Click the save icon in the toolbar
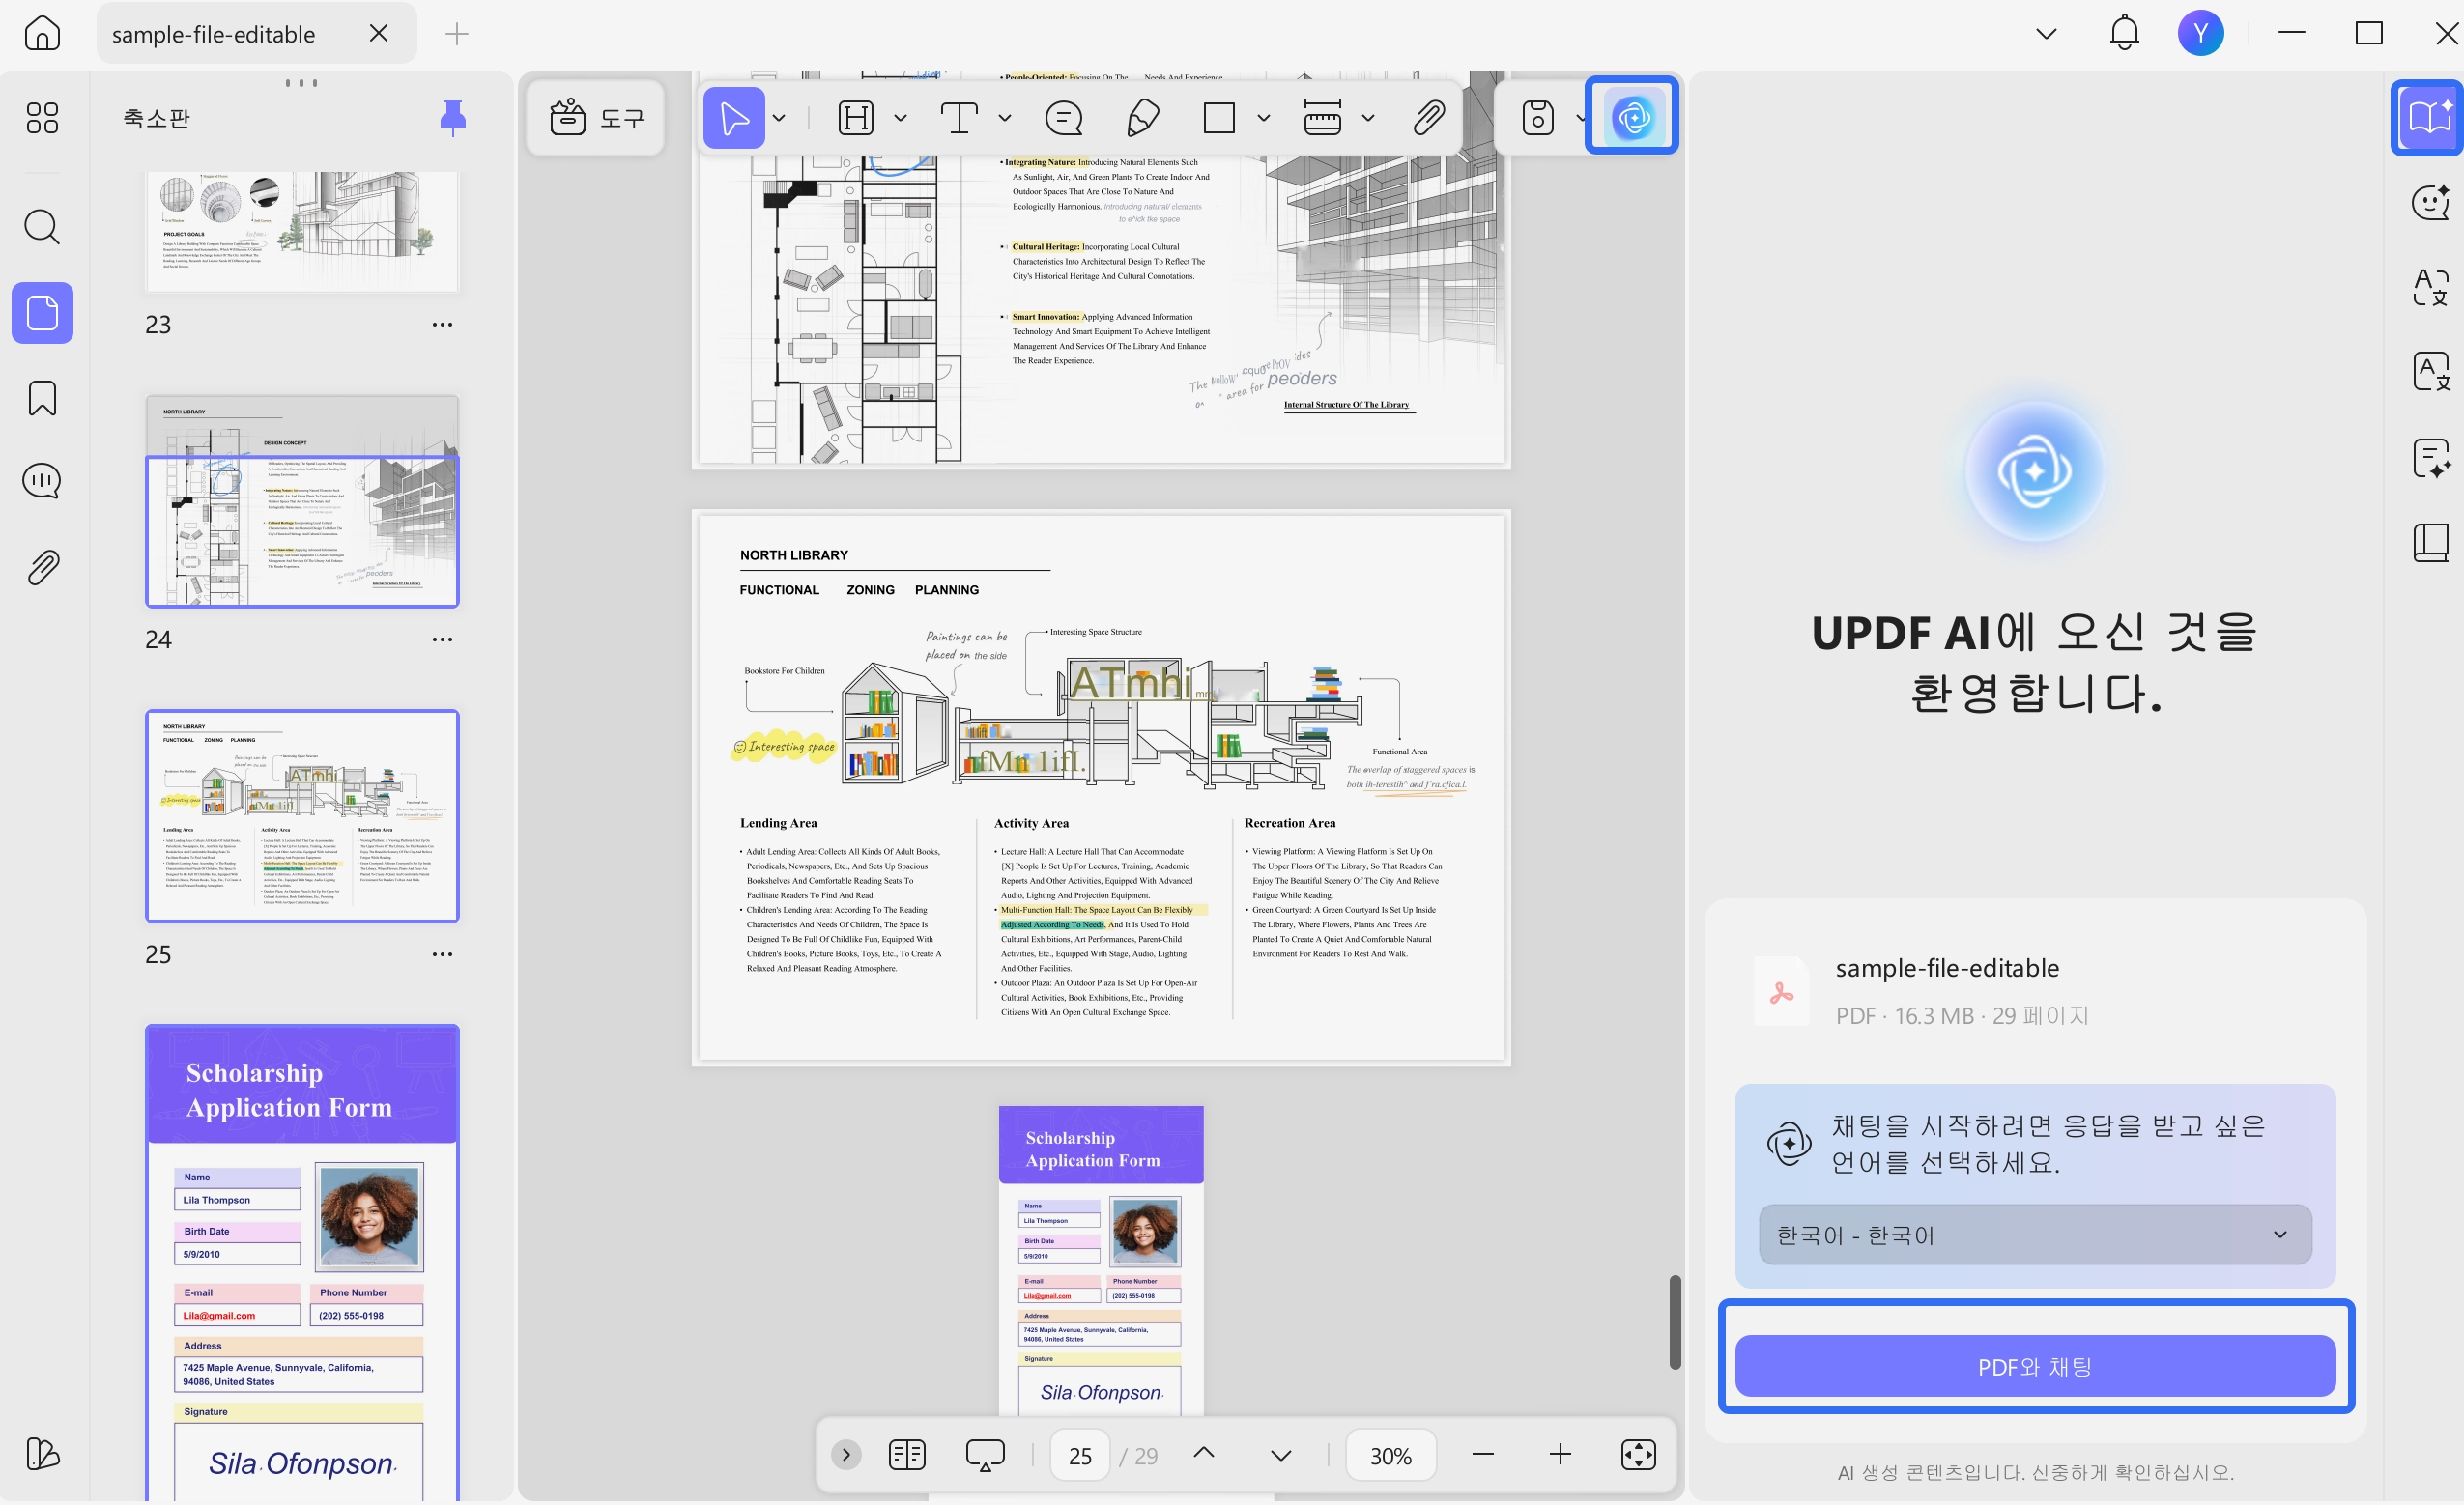2464x1505 pixels. point(1537,117)
